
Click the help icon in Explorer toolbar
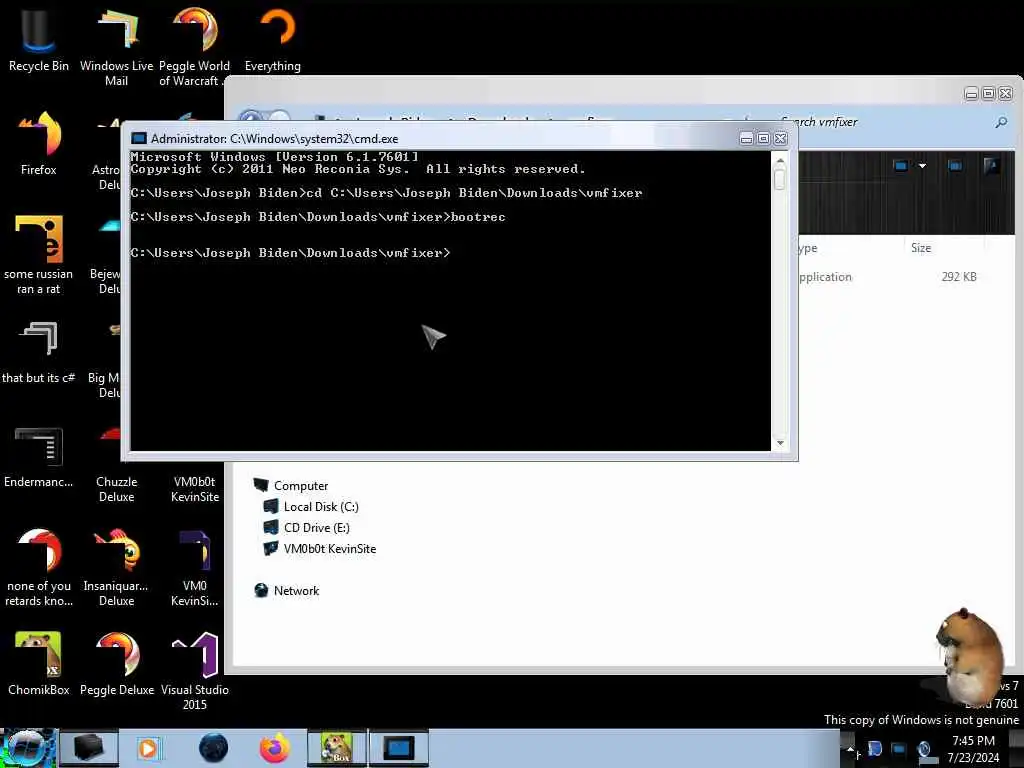point(991,166)
